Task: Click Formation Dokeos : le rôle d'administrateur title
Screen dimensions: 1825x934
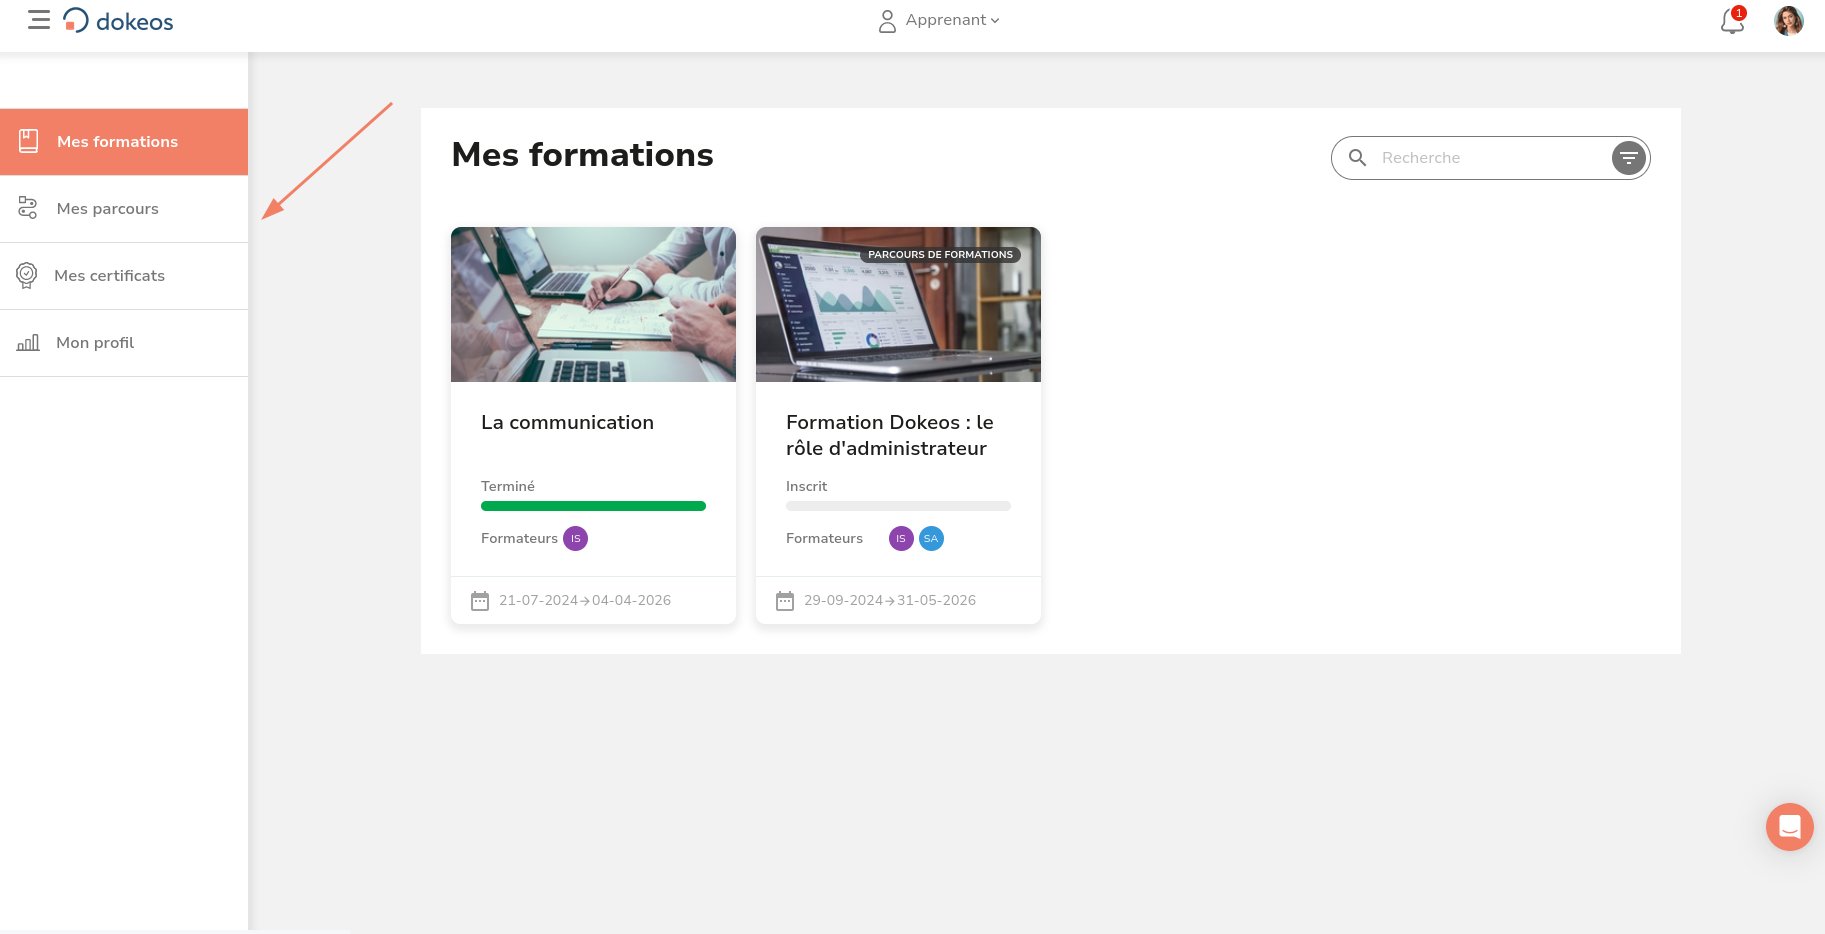Action: tap(889, 436)
